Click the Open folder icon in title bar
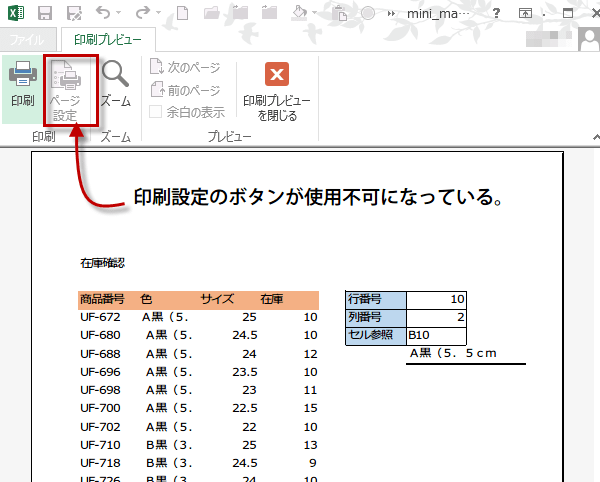 point(211,13)
